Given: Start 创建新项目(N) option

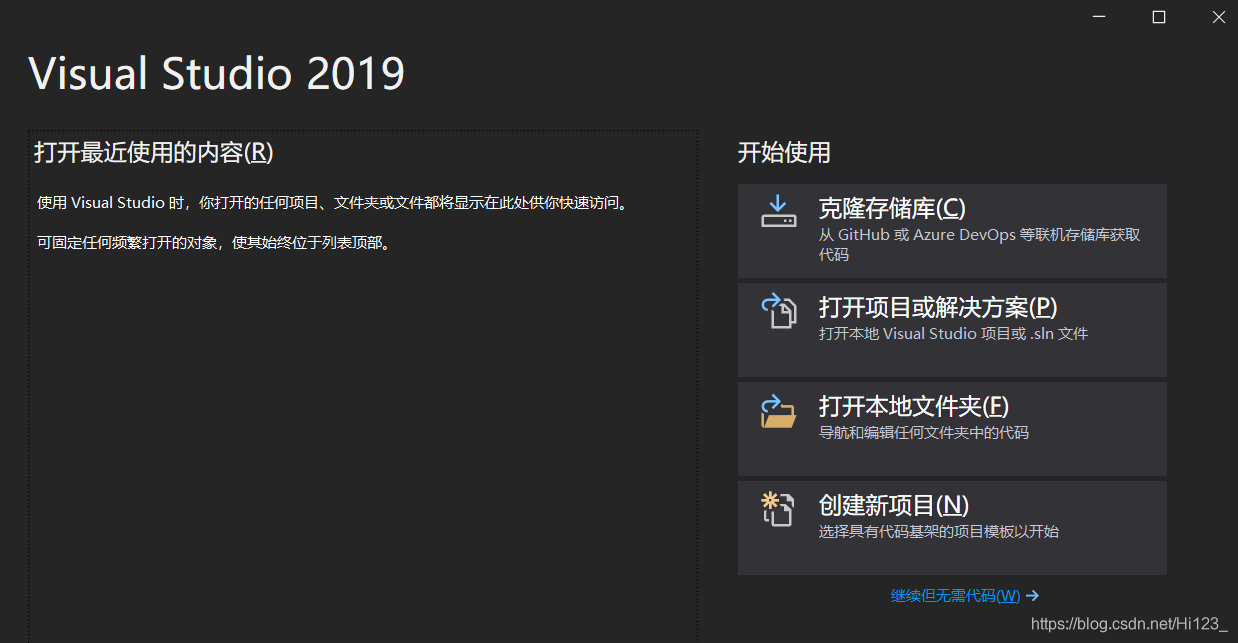Looking at the screenshot, I should [952, 528].
